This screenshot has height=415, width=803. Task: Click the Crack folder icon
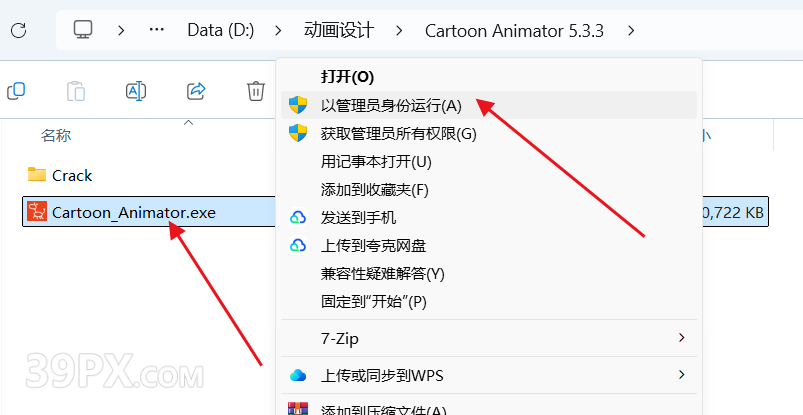(37, 175)
